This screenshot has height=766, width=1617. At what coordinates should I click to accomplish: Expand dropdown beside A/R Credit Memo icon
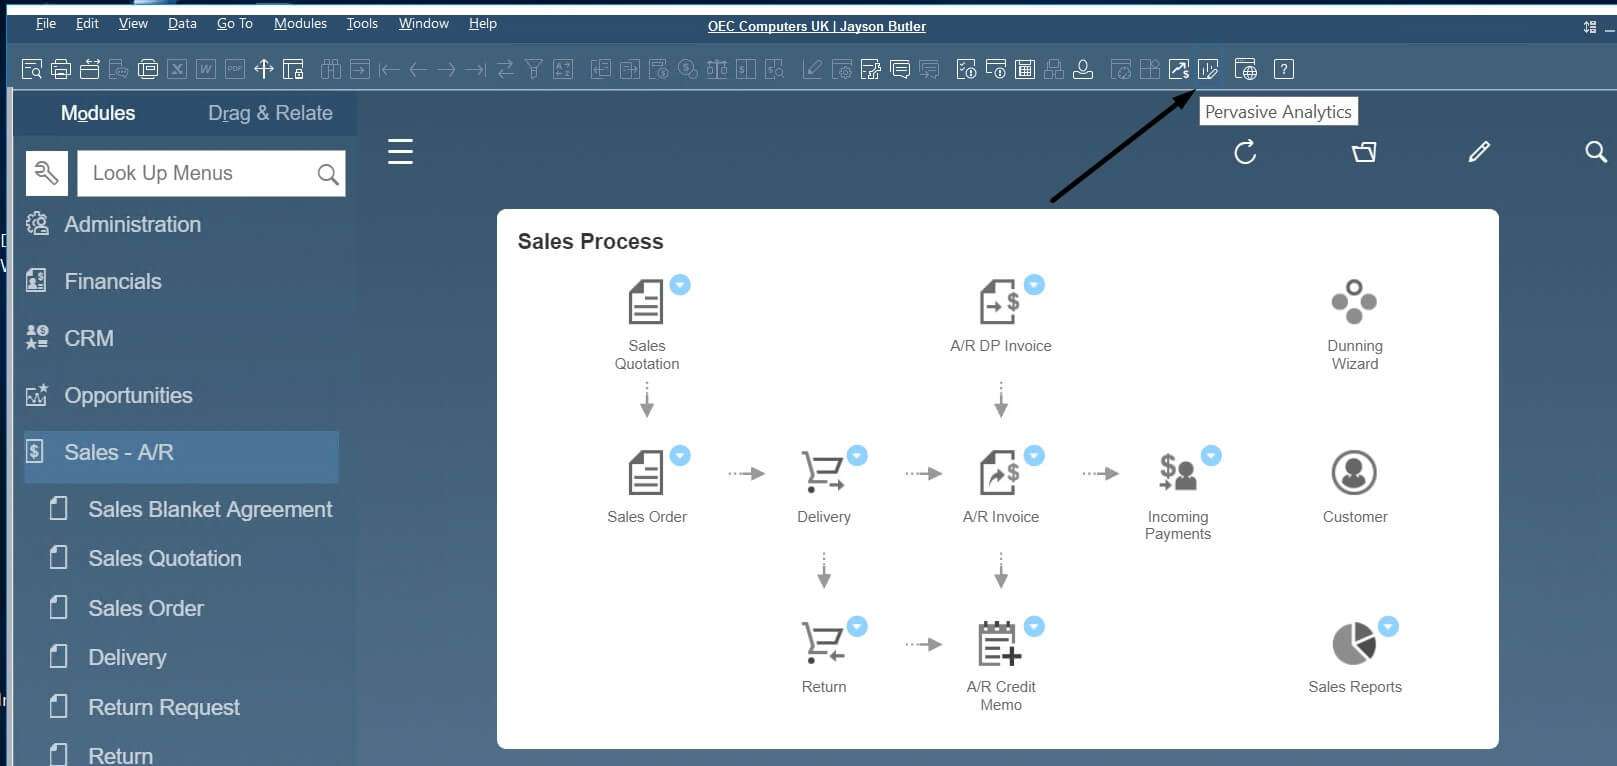click(x=1034, y=627)
